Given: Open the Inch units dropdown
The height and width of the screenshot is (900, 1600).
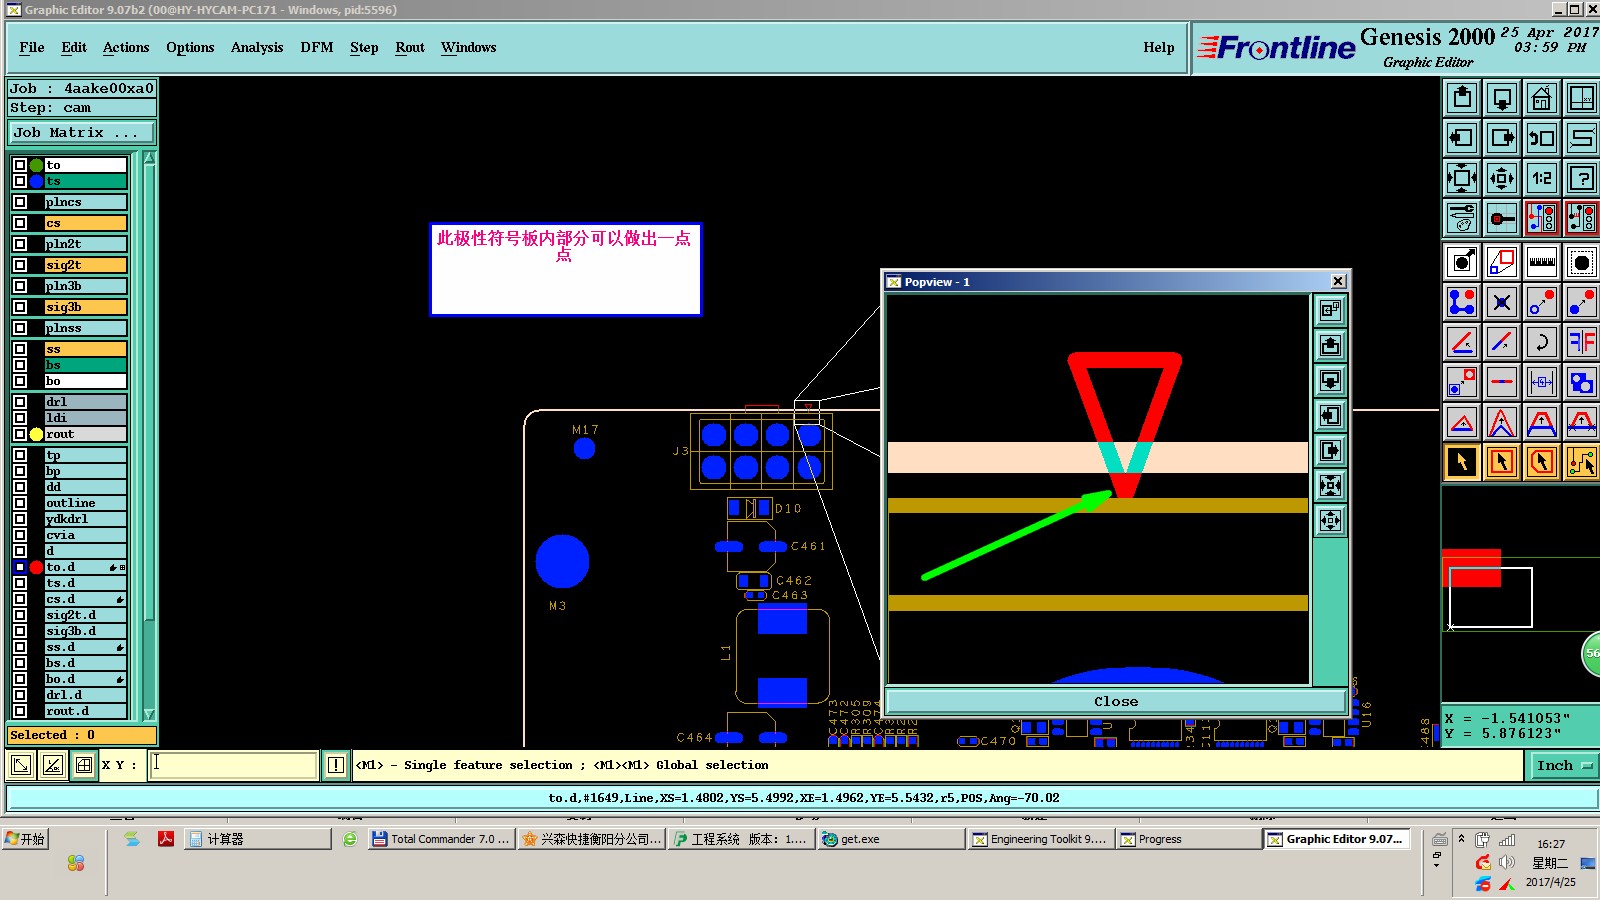Looking at the screenshot, I should tap(1564, 765).
